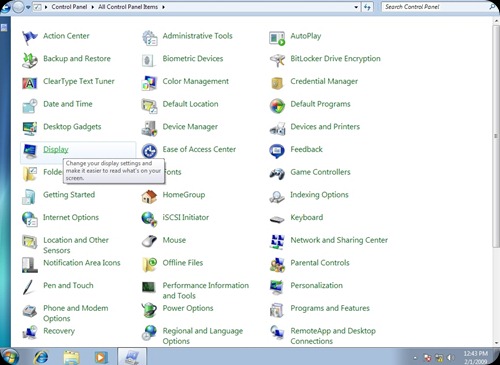Open the Action Center flag icon
The height and width of the screenshot is (365, 500).
pyautogui.click(x=30, y=37)
